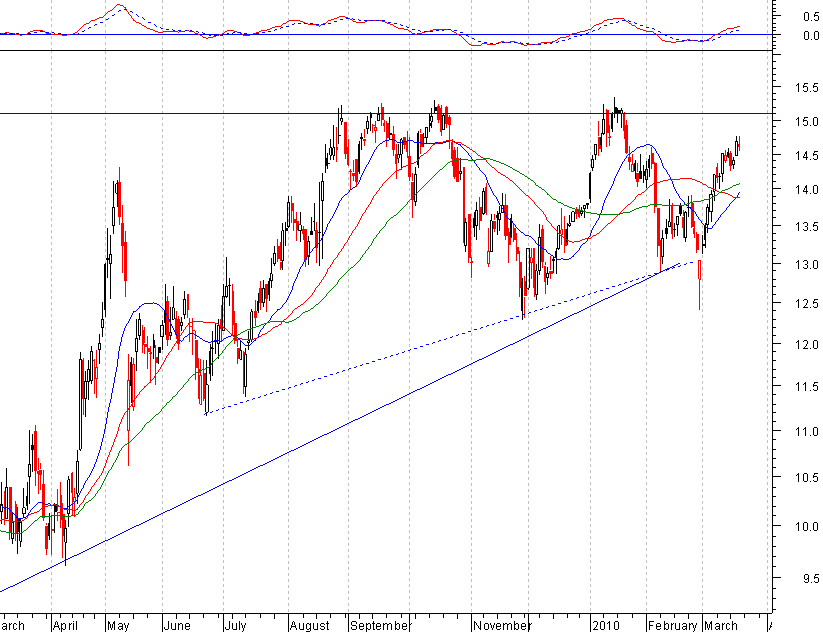The height and width of the screenshot is (632, 823).
Task: Select the 15.0 price axis value
Action: pyautogui.click(x=807, y=121)
